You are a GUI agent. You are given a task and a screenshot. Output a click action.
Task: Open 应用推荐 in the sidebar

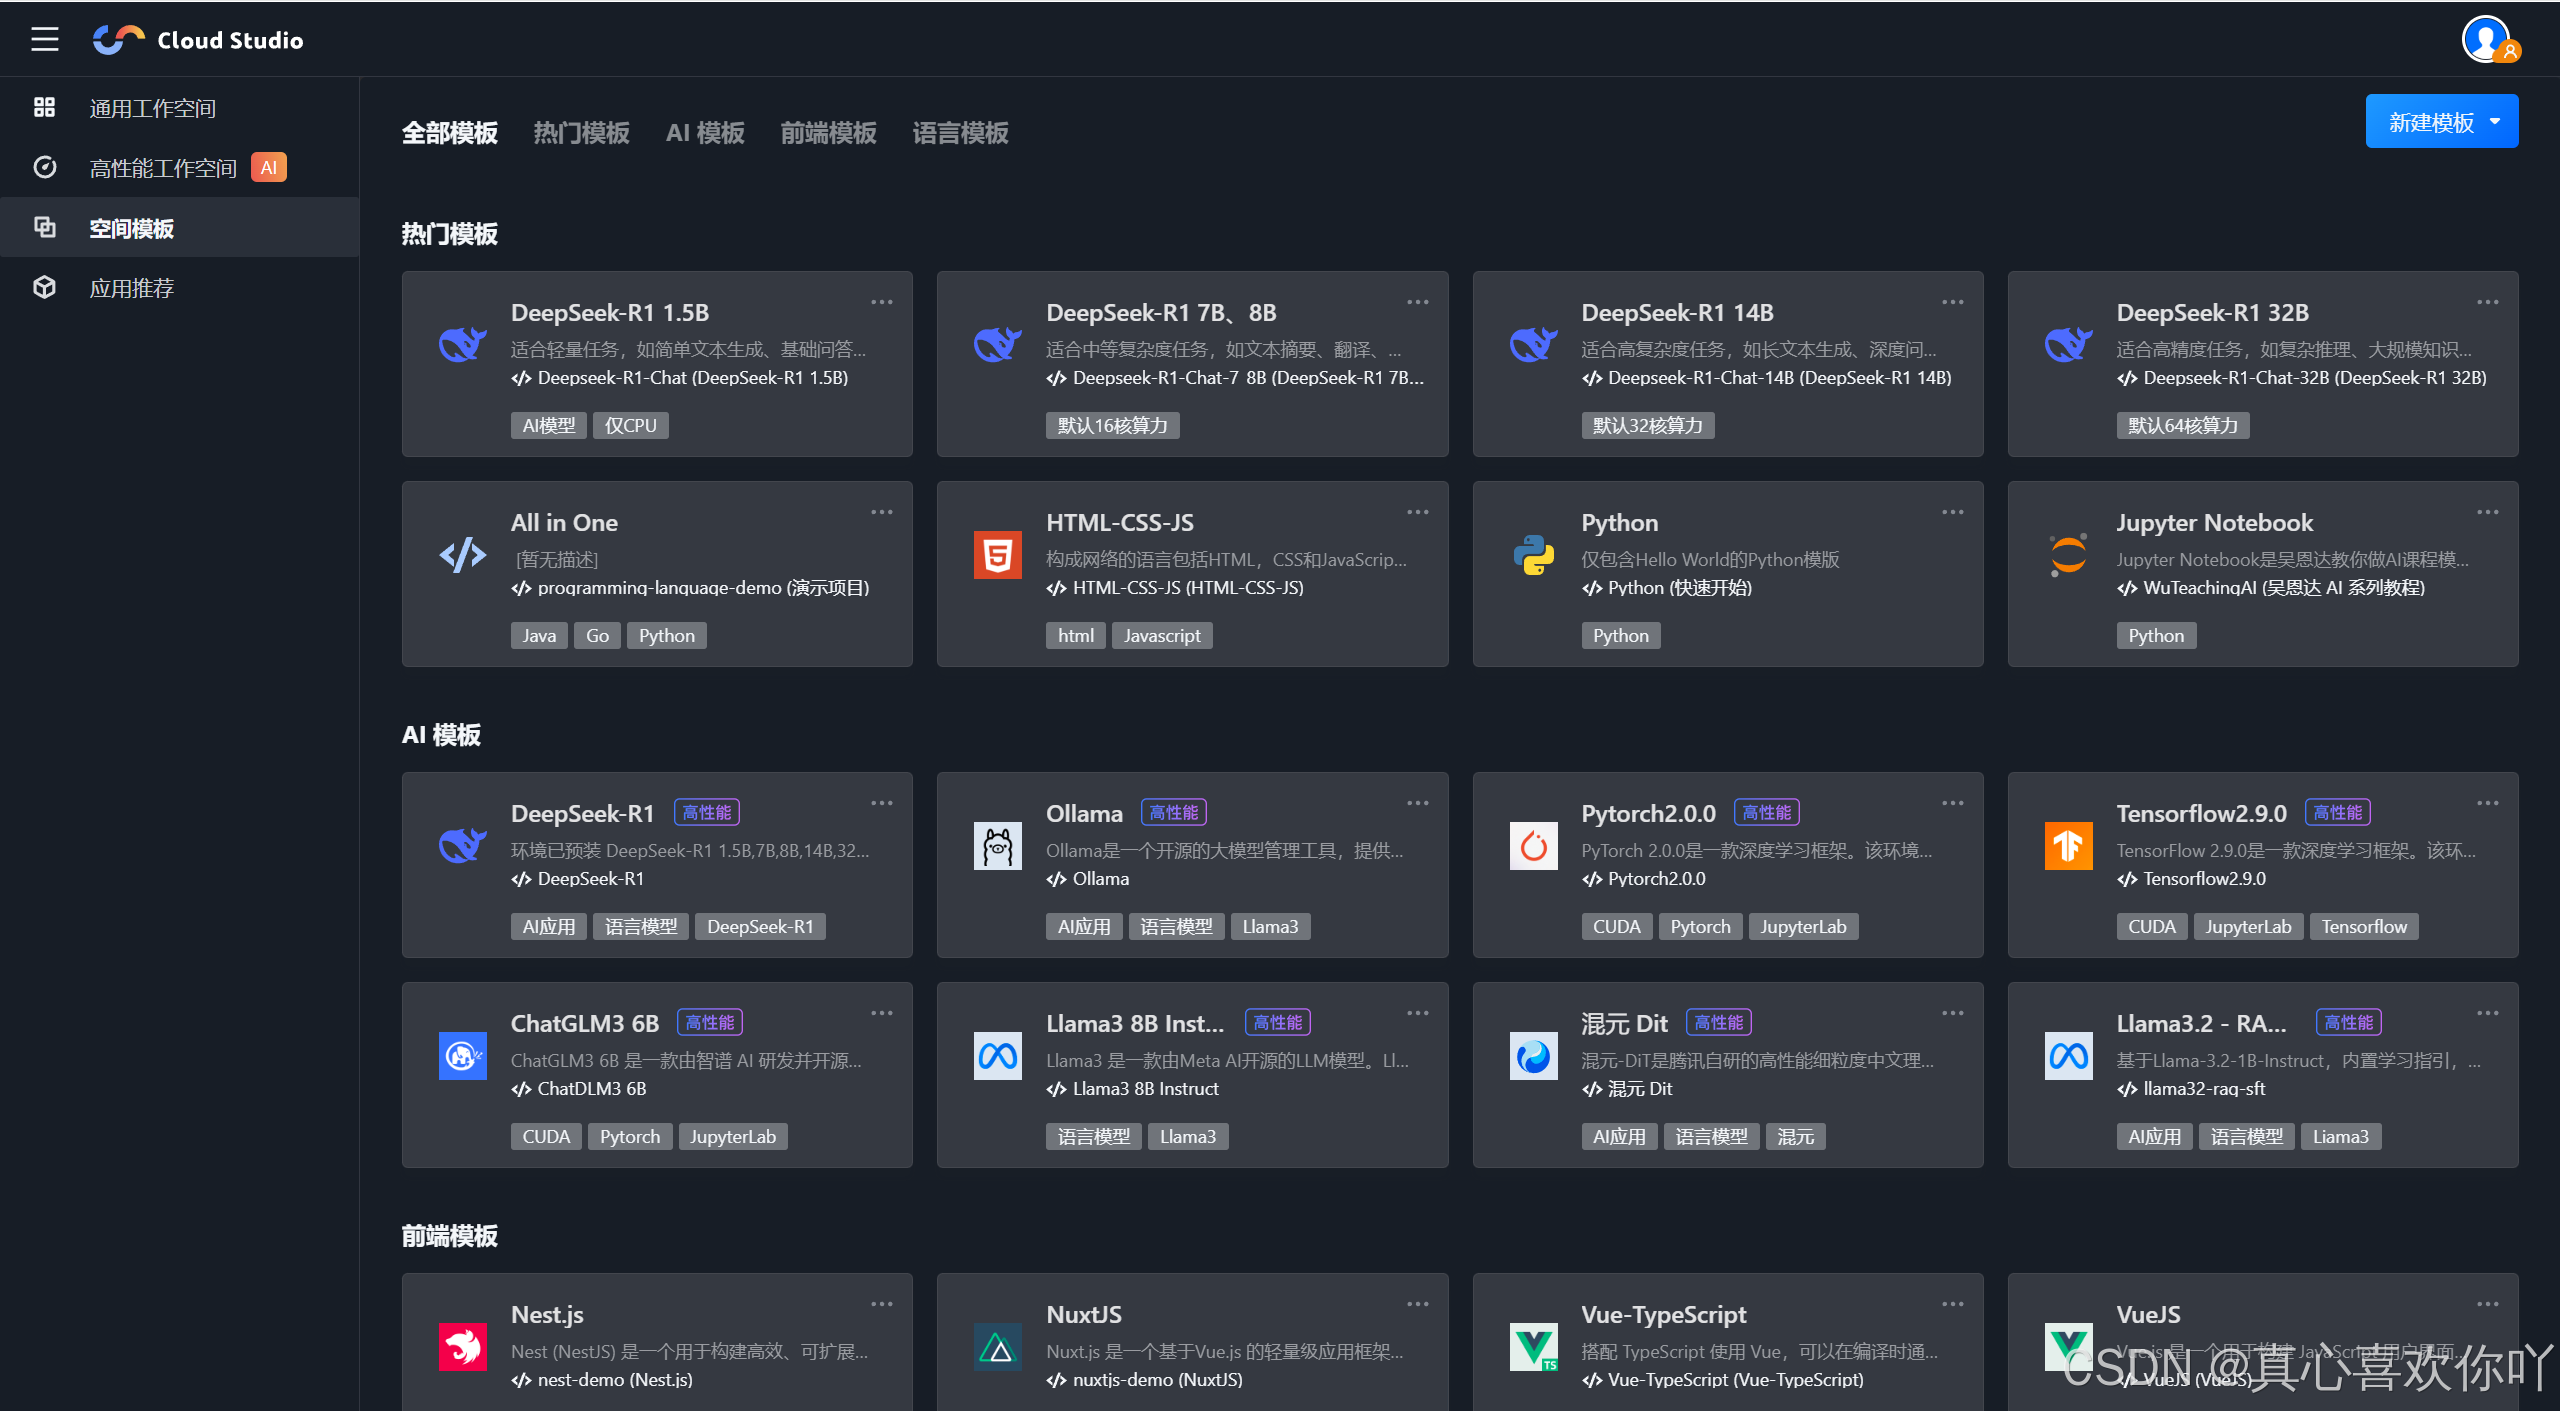131,288
